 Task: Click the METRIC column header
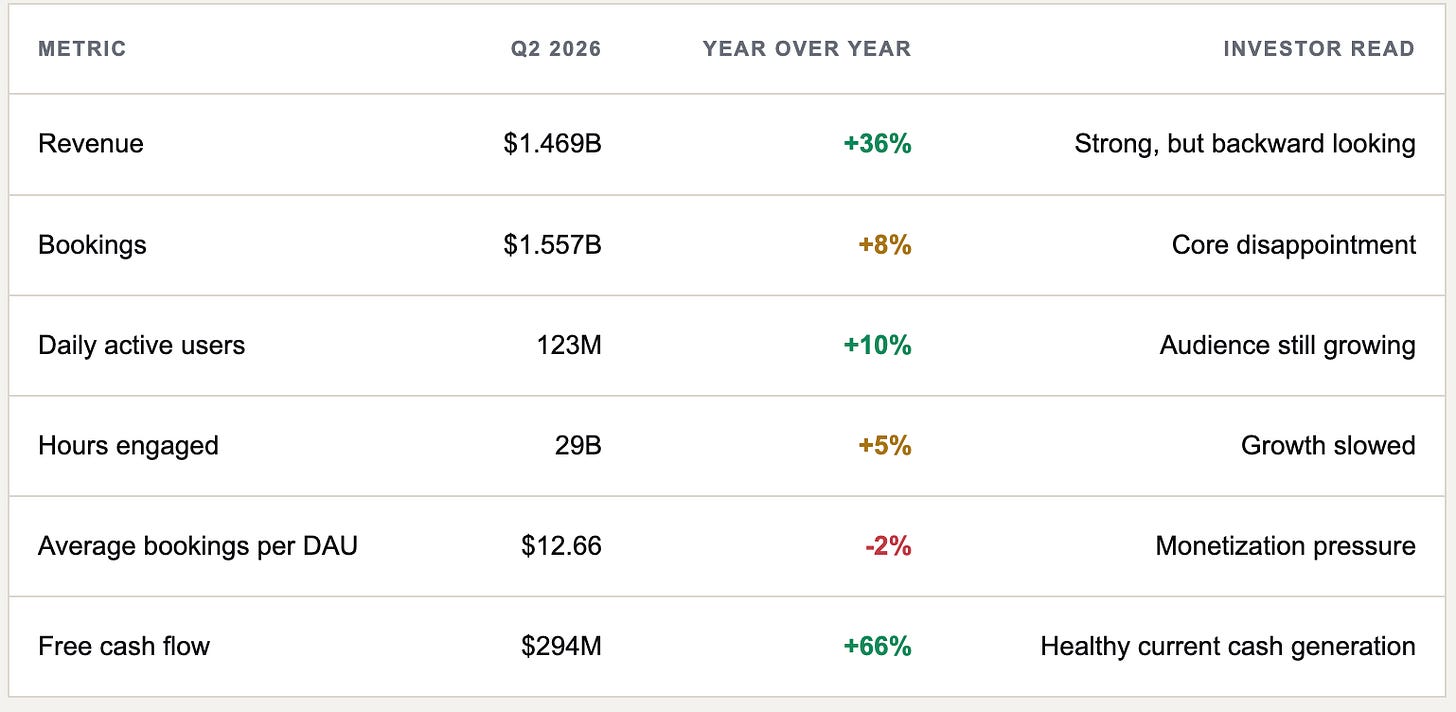pos(82,49)
